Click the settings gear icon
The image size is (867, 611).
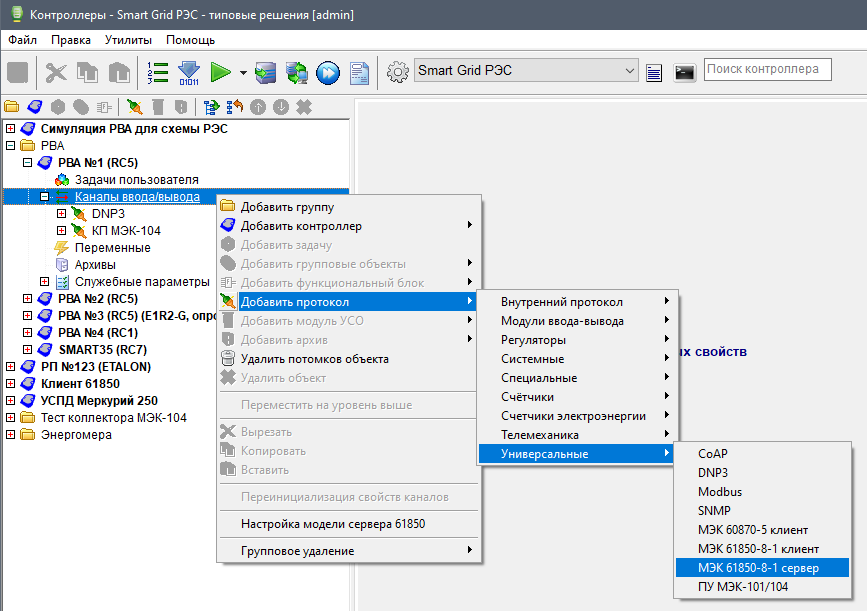tap(398, 71)
